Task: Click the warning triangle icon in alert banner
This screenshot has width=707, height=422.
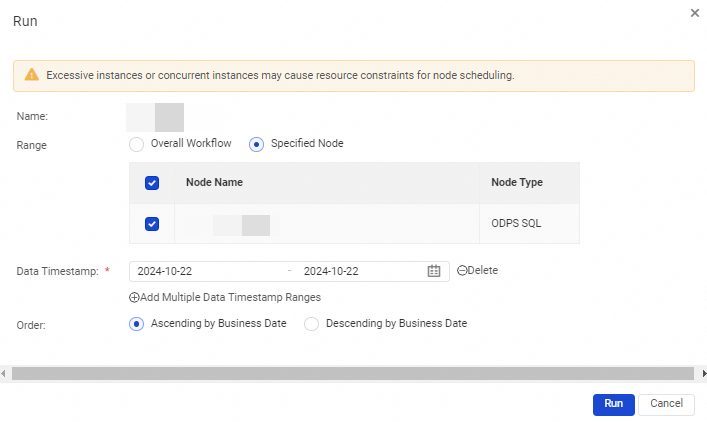Action: (x=32, y=75)
